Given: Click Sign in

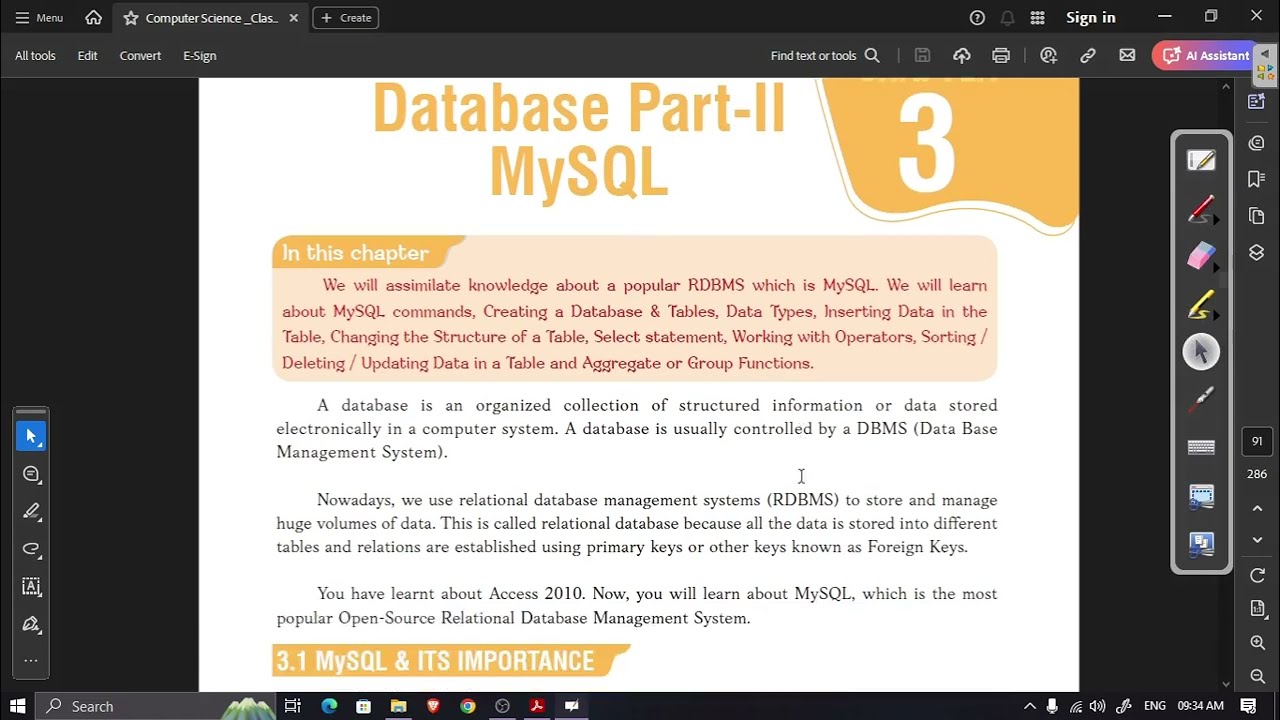Looking at the screenshot, I should 1090,18.
